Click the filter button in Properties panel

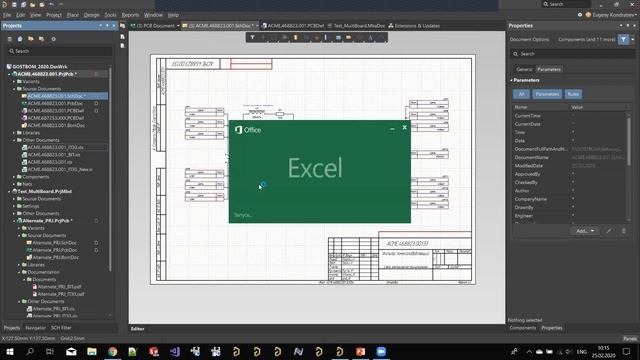click(623, 40)
